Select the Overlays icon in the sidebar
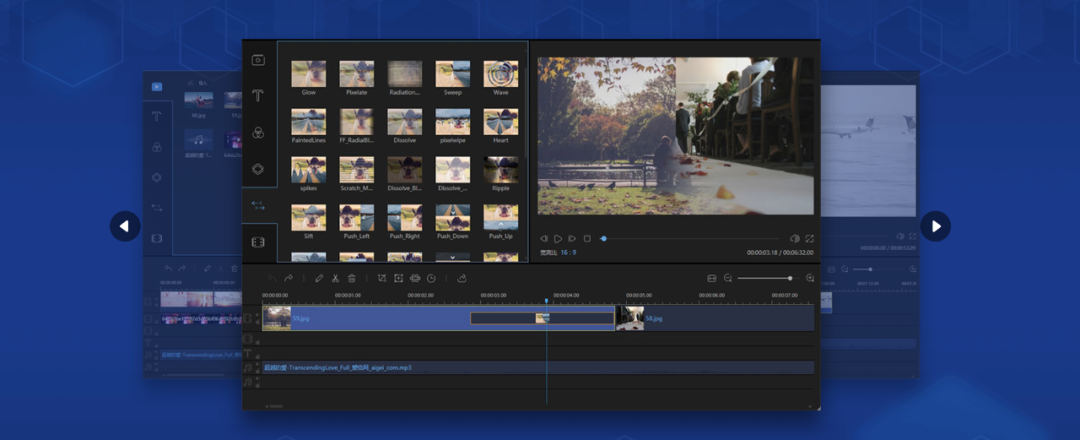Viewport: 1080px width, 440px height. (258, 169)
